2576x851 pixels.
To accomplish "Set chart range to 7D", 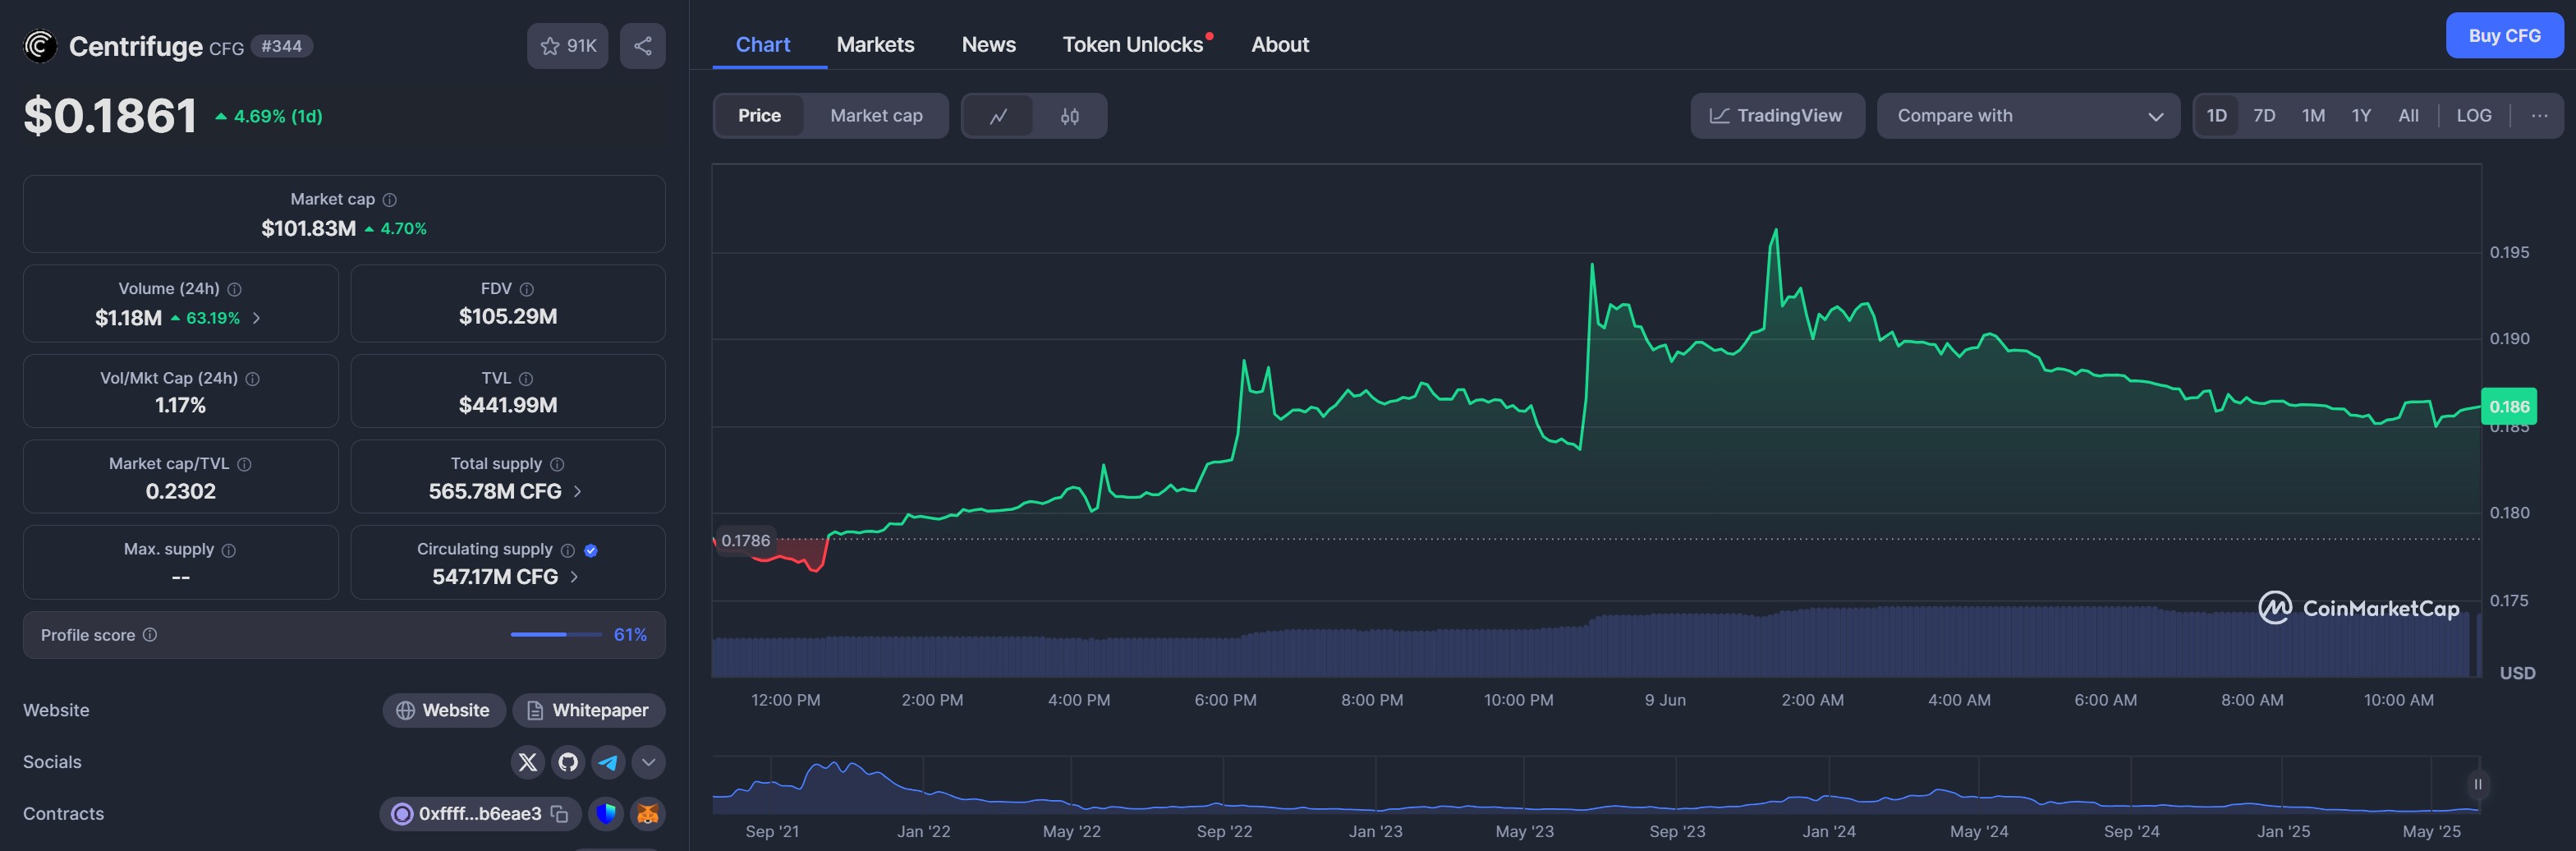I will (x=2264, y=116).
